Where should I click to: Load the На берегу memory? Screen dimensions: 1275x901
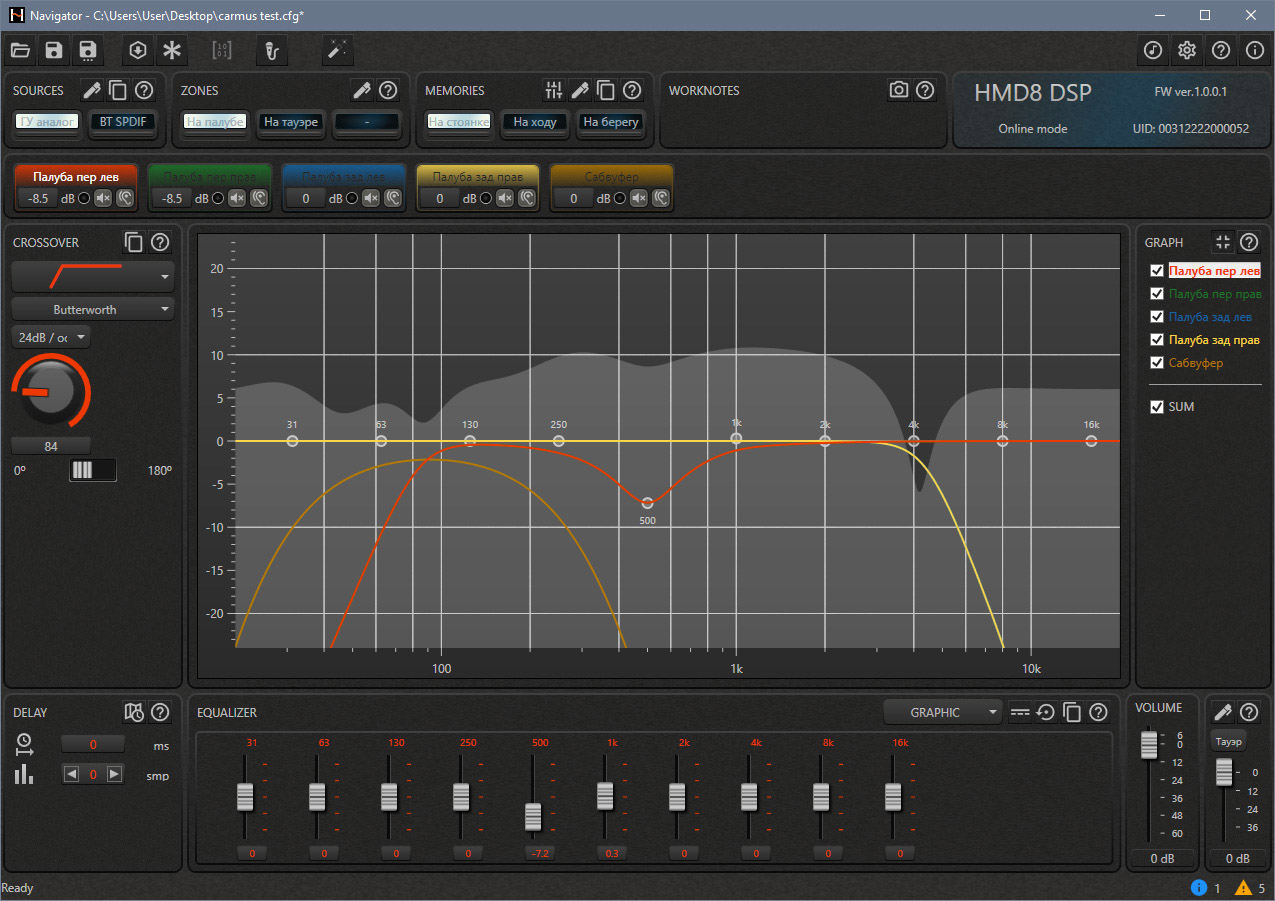point(611,122)
